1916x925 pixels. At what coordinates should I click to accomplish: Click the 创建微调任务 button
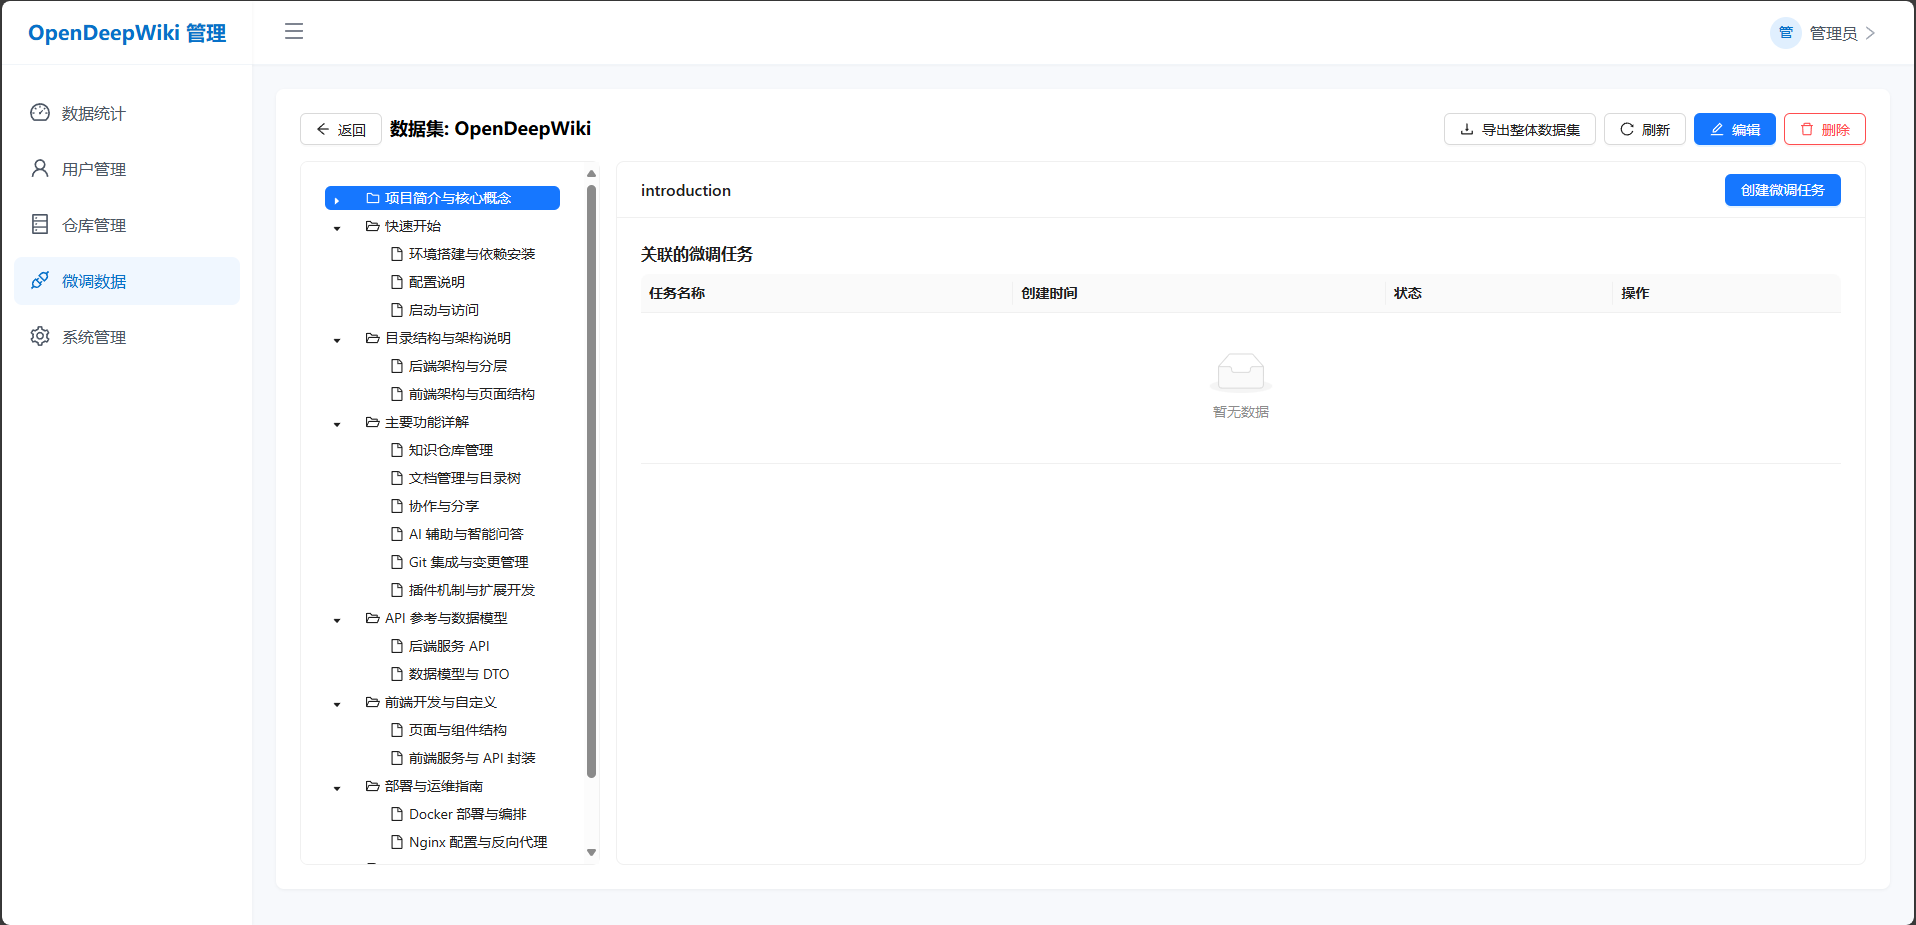[1783, 190]
